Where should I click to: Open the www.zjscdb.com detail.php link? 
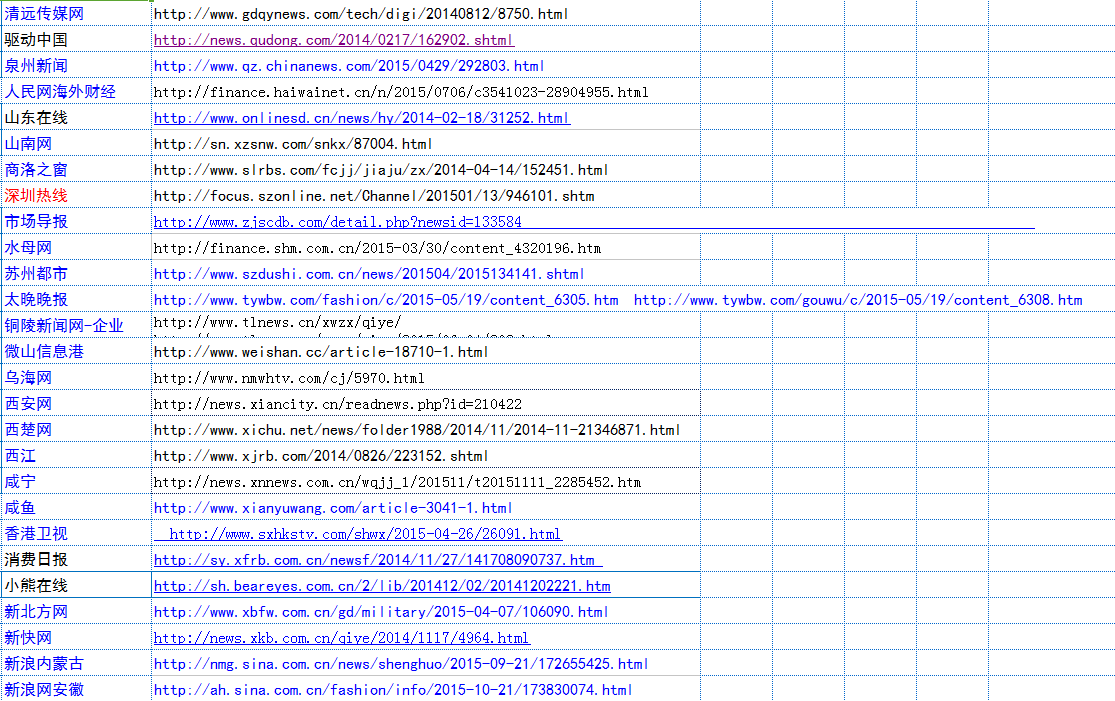[338, 222]
